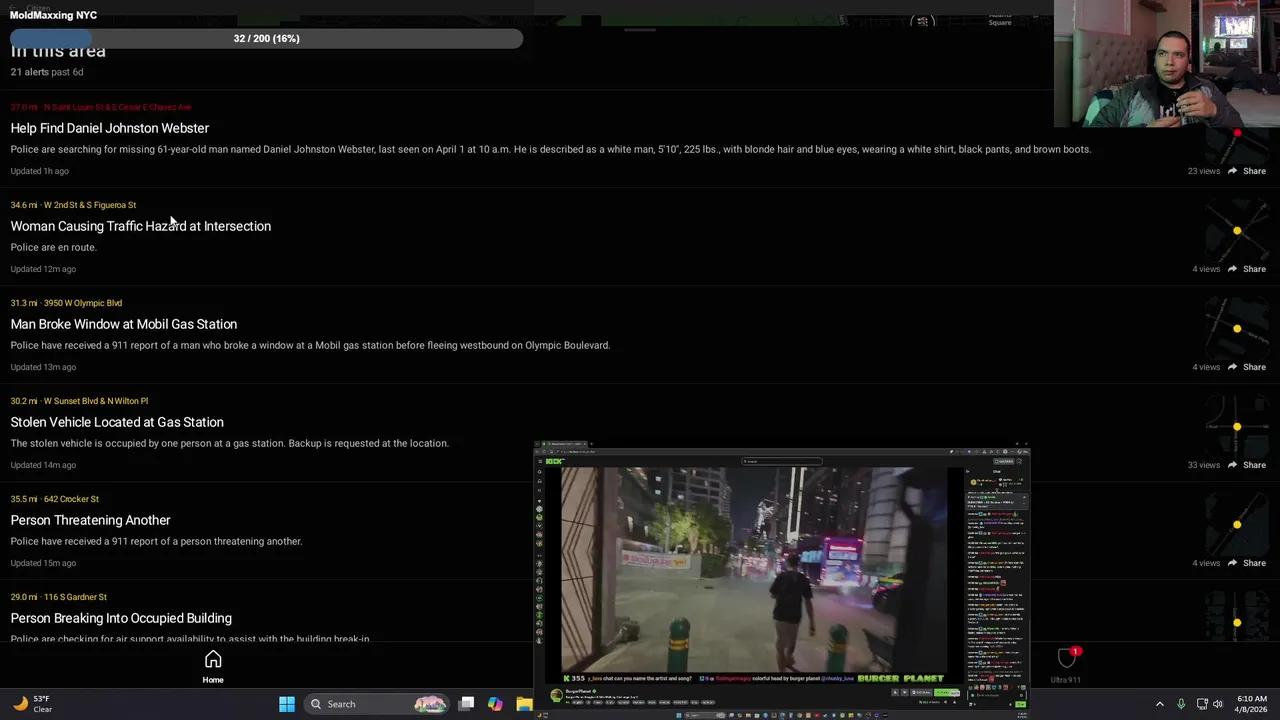Open Stolen Vehicle Located at Gas Station
The height and width of the screenshot is (720, 1280).
click(117, 422)
